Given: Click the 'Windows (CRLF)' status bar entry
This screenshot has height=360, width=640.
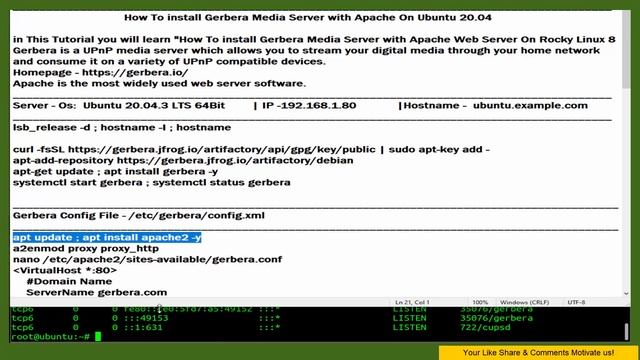Looking at the screenshot, I should pyautogui.click(x=524, y=302).
